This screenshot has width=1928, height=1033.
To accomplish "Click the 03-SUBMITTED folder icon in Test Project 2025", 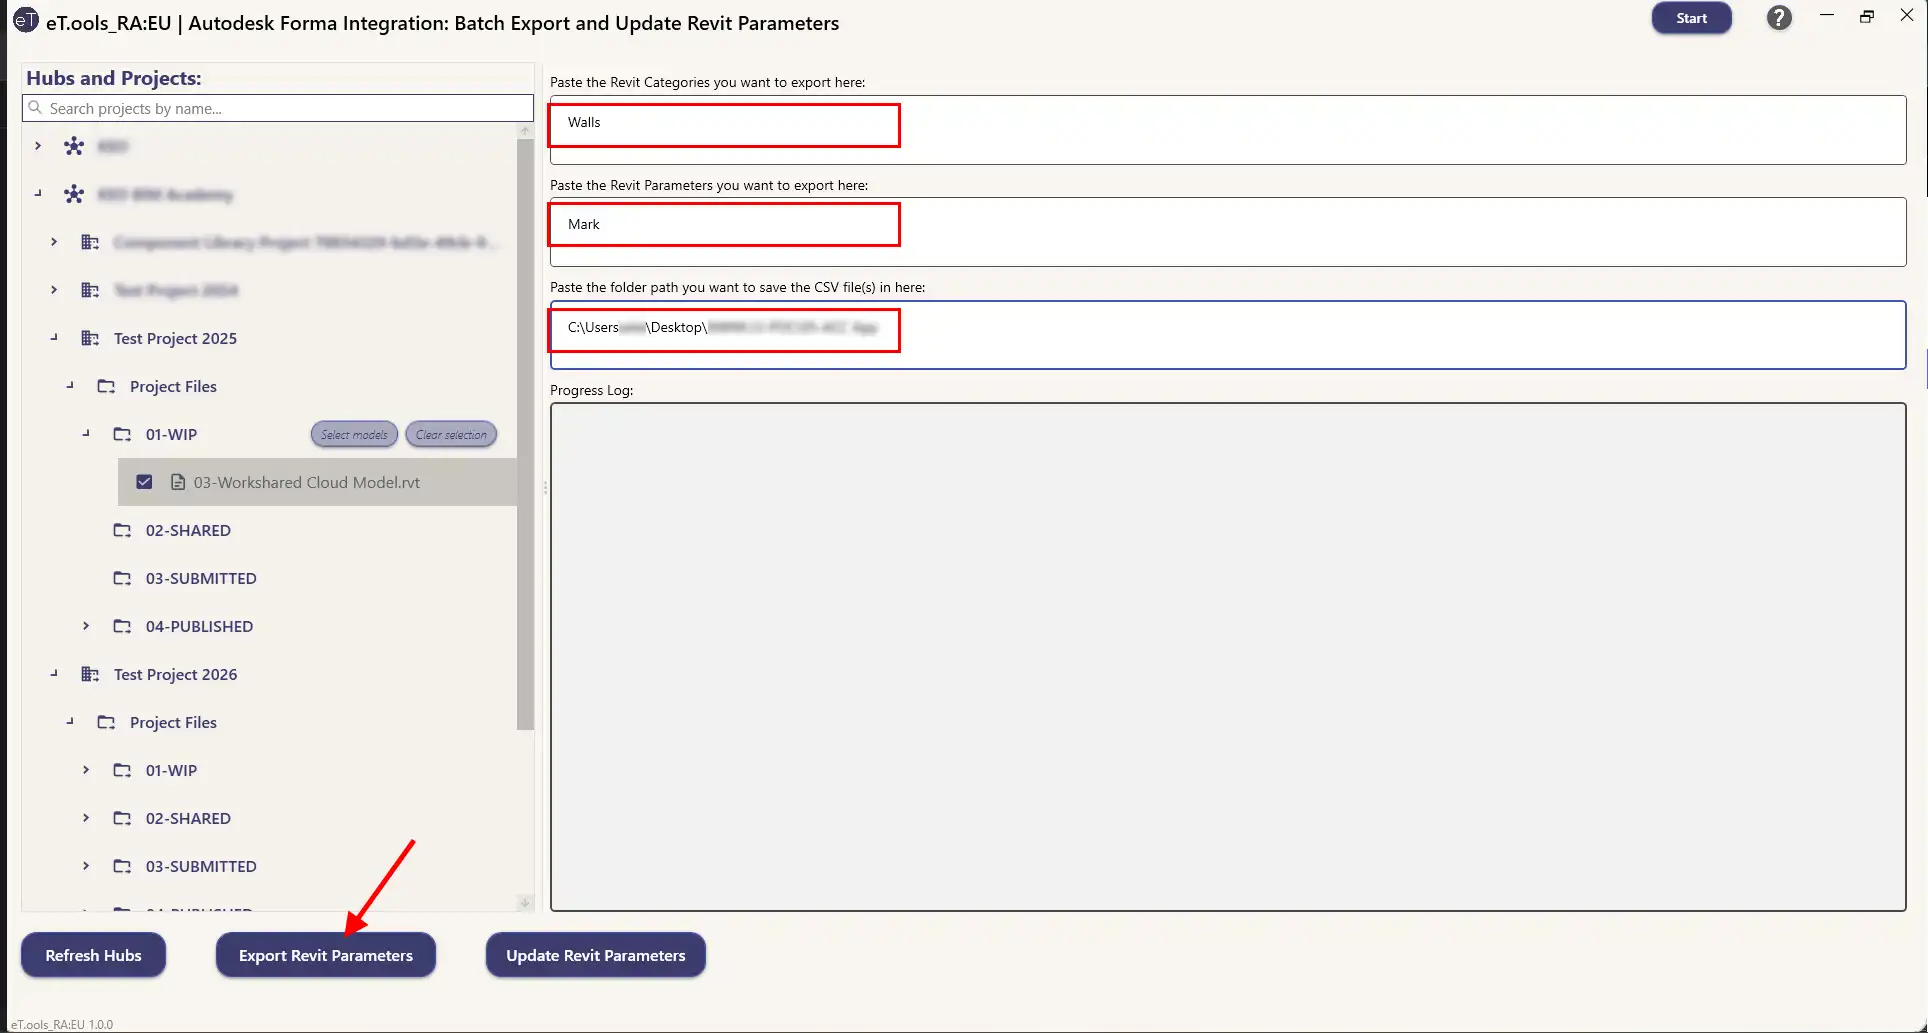I will tap(122, 578).
